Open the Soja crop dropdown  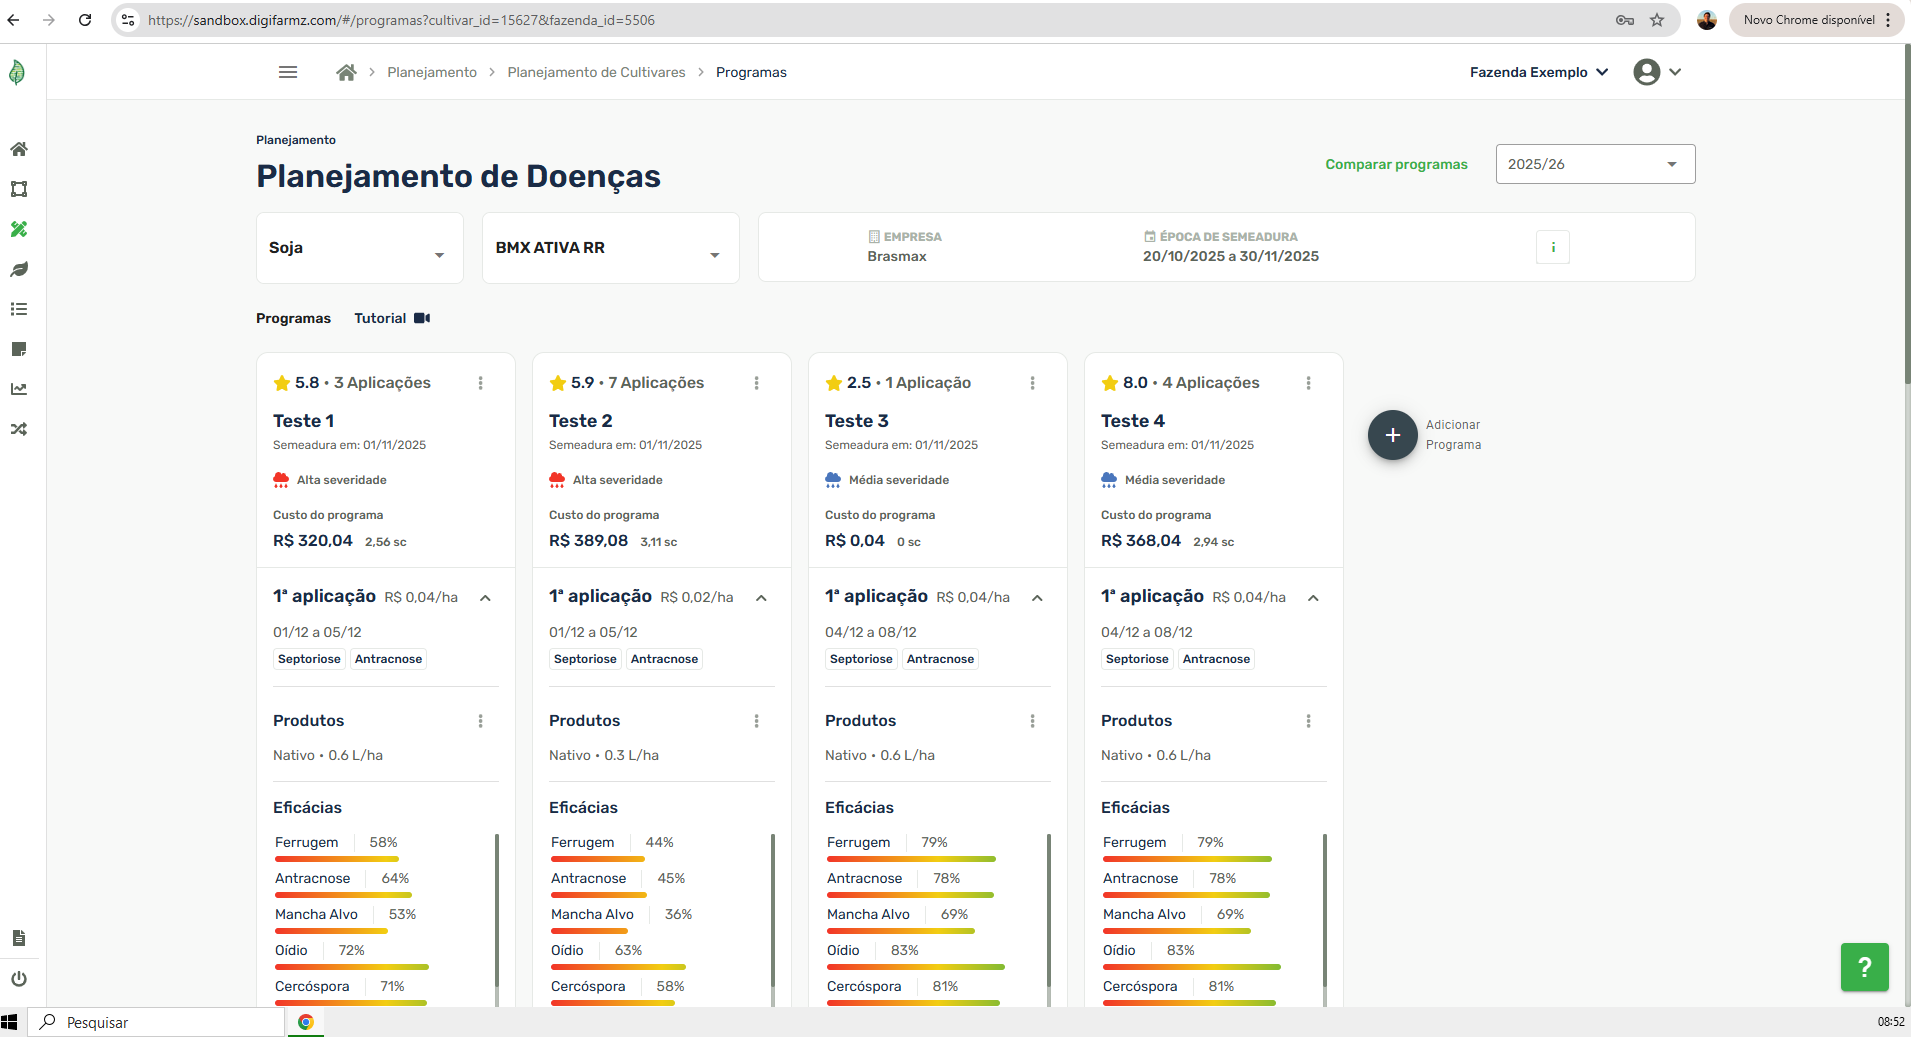359,248
